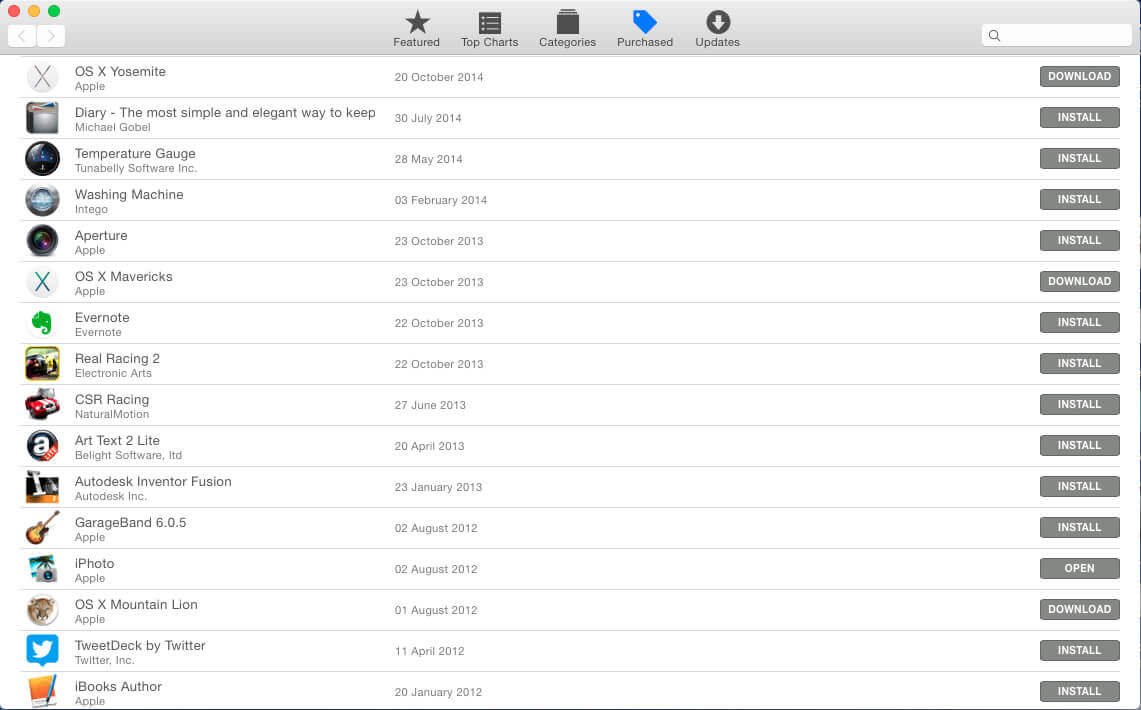Click the Electronic Arts developer name
The image size is (1141, 710).
tap(114, 373)
